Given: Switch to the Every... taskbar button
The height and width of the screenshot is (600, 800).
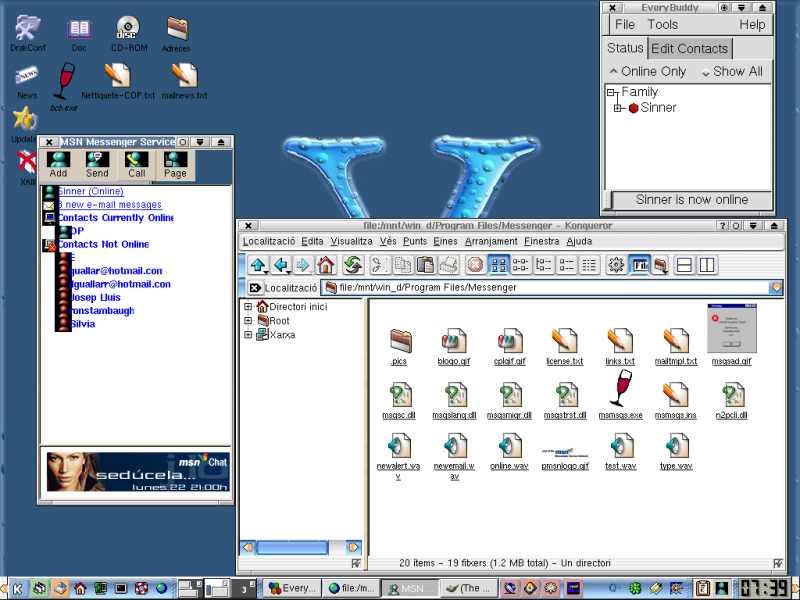Looking at the screenshot, I should tap(293, 588).
